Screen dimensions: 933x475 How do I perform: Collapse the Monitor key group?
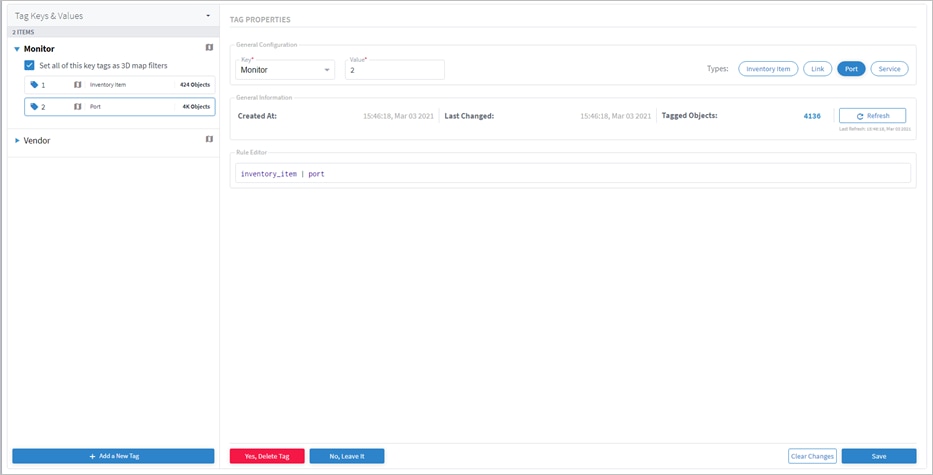pos(17,49)
